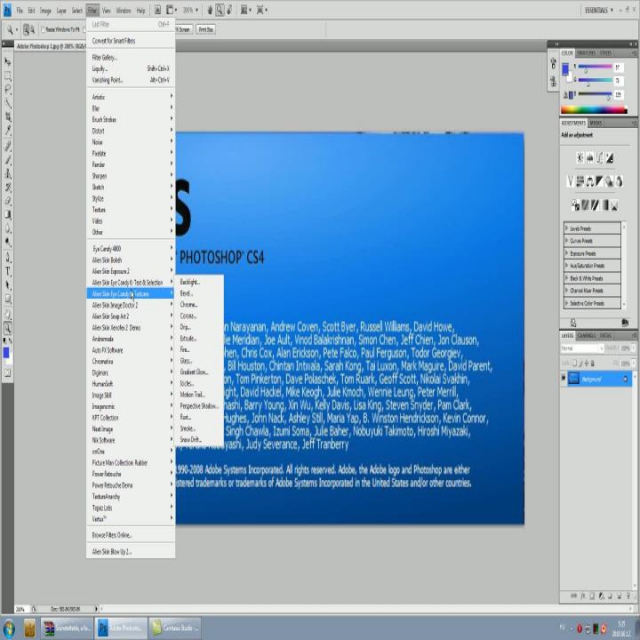Click Curves adjustment icon

[600, 158]
